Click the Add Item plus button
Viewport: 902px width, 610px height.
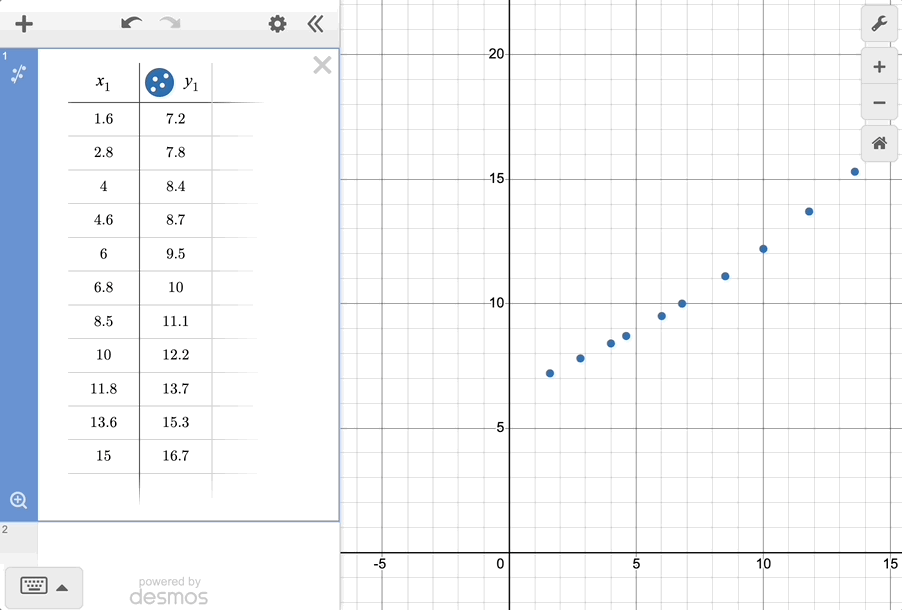point(24,24)
